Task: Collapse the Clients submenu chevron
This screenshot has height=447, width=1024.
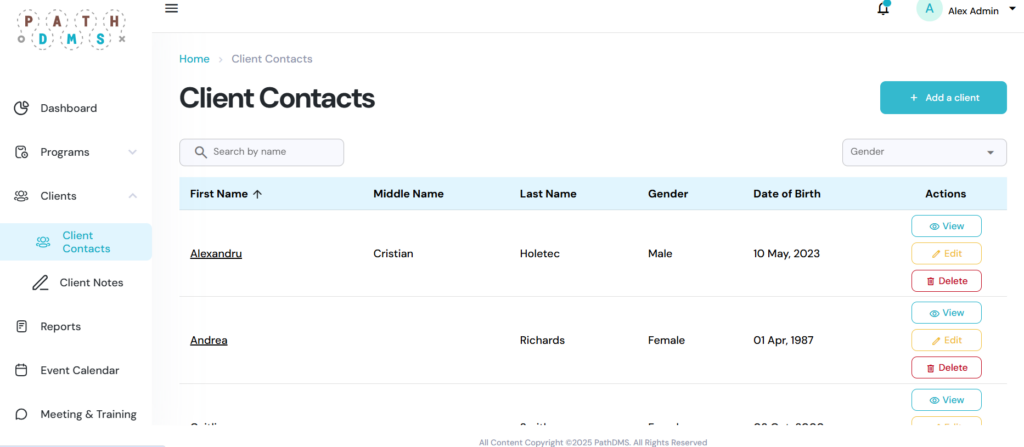Action: pyautogui.click(x=133, y=196)
